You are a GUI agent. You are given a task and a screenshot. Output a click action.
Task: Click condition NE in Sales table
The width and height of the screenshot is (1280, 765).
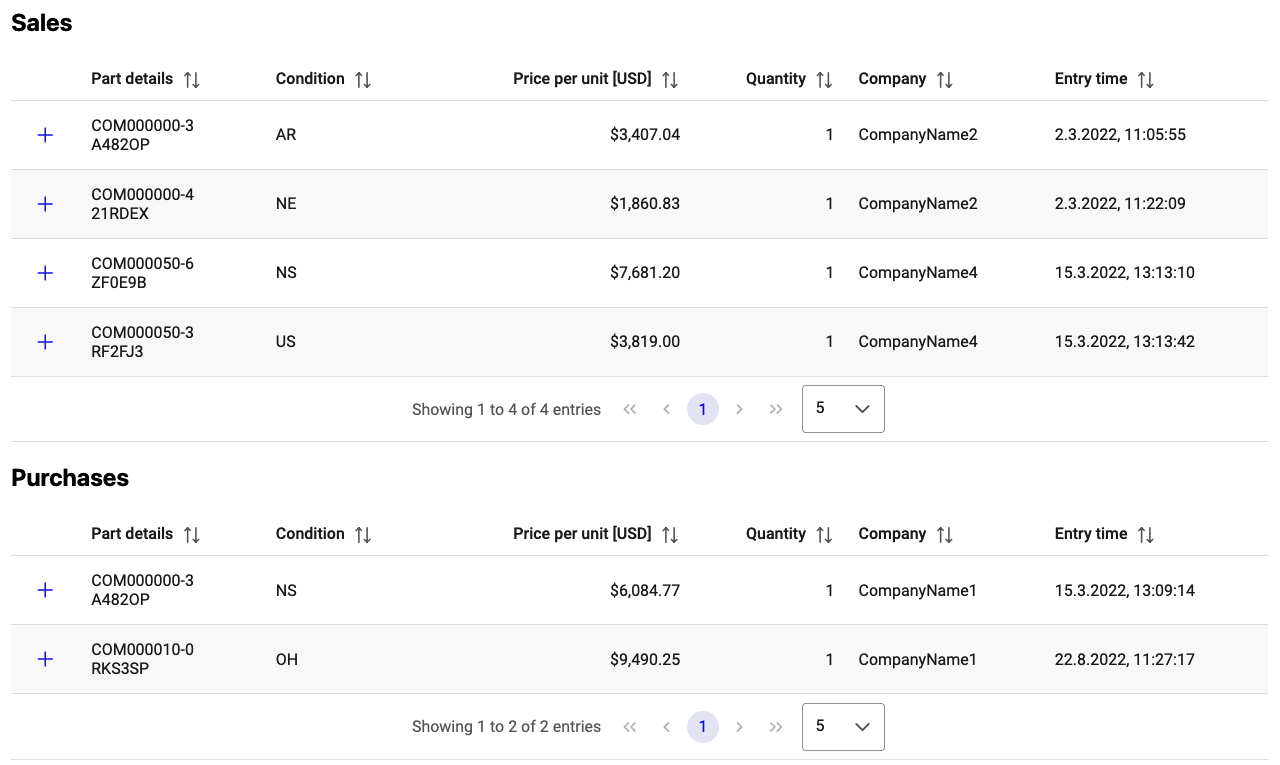click(x=286, y=204)
